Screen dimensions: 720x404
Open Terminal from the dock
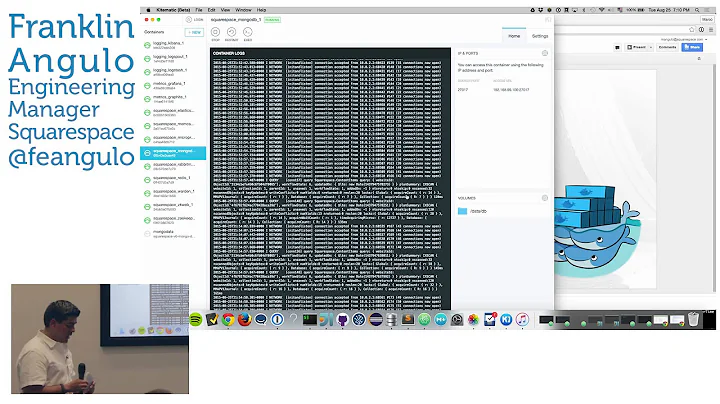[309, 319]
